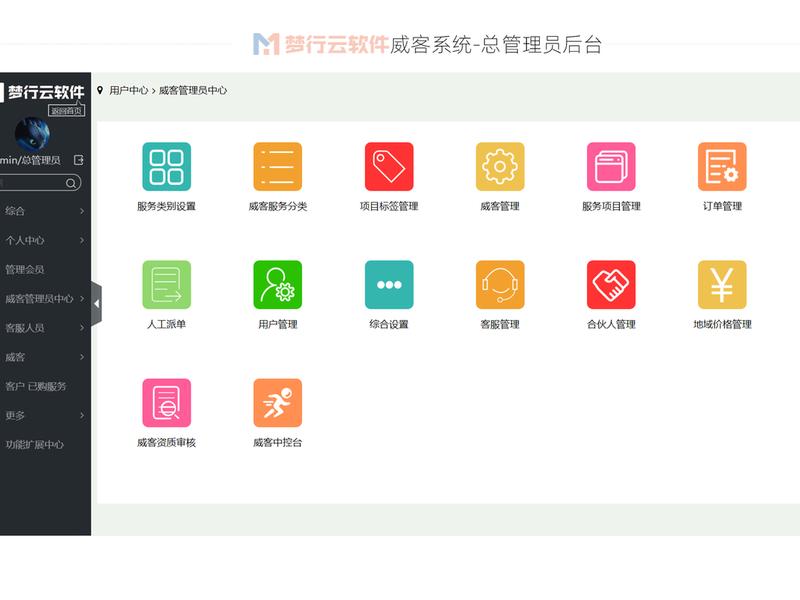800x600 pixels.
Task: Click 返回首页 button under logo
Action: (x=66, y=110)
